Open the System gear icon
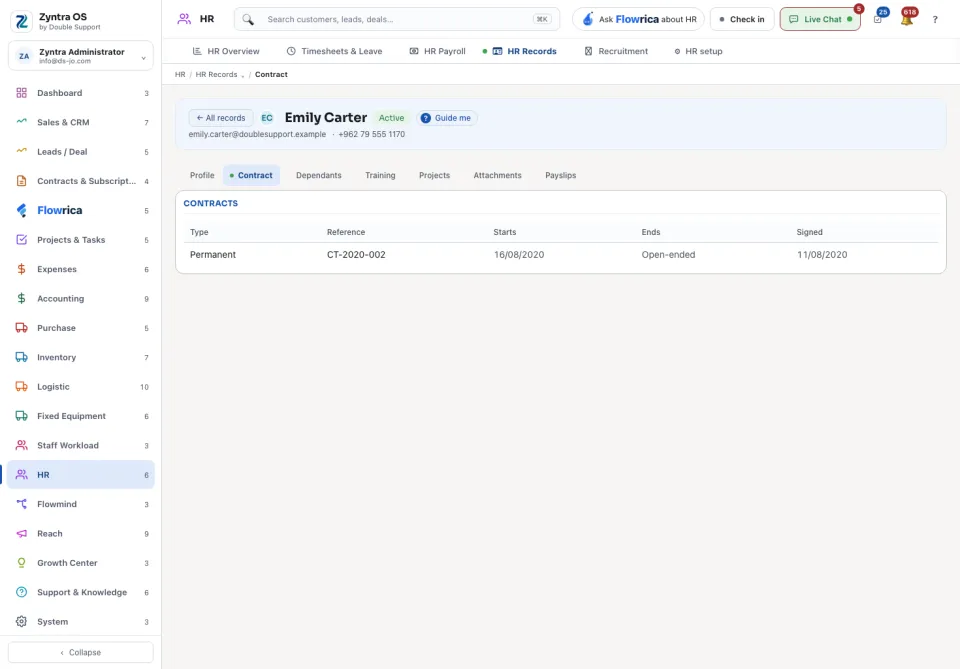This screenshot has height=669, width=960. pos(21,621)
